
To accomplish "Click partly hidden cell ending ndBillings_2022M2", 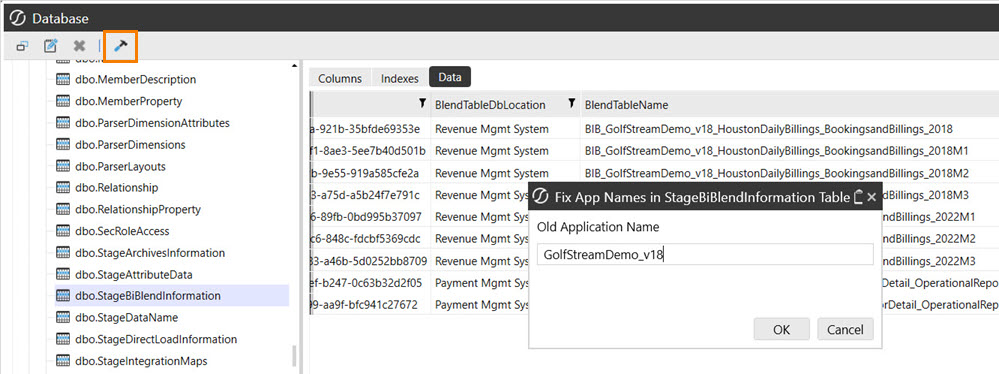I will pyautogui.click(x=929, y=239).
